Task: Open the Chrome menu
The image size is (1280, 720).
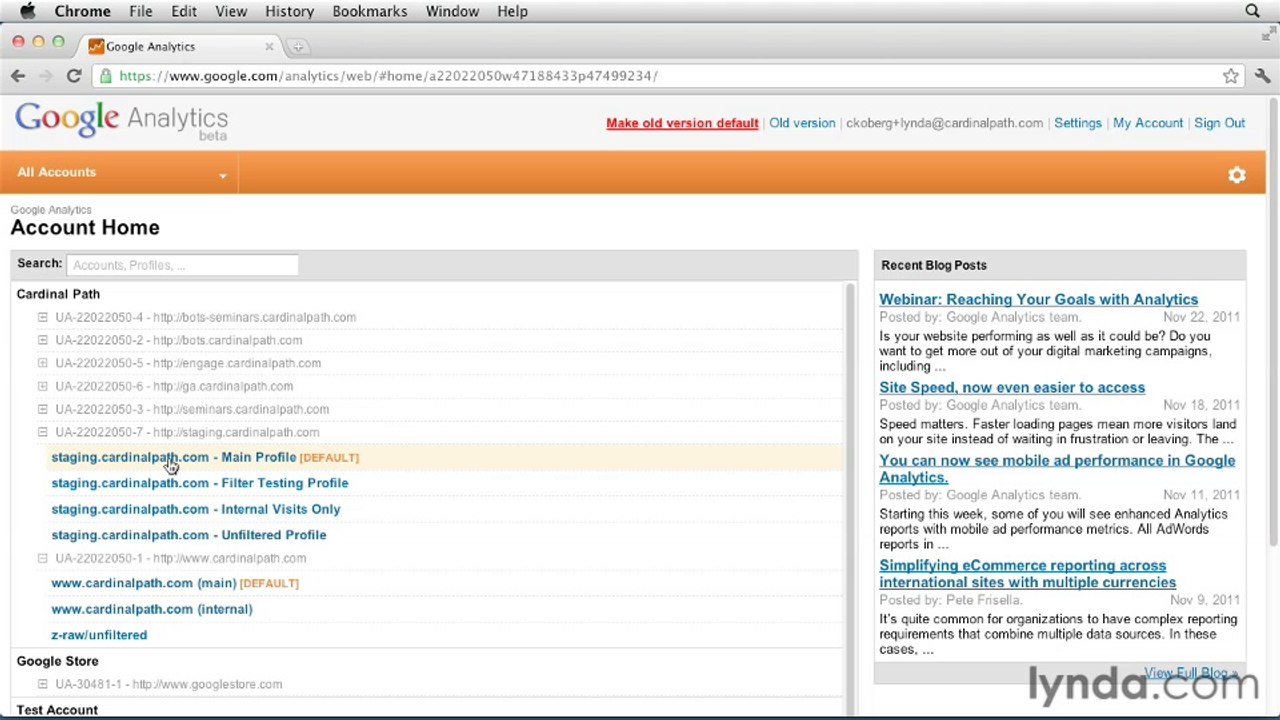Action: pyautogui.click(x=82, y=11)
